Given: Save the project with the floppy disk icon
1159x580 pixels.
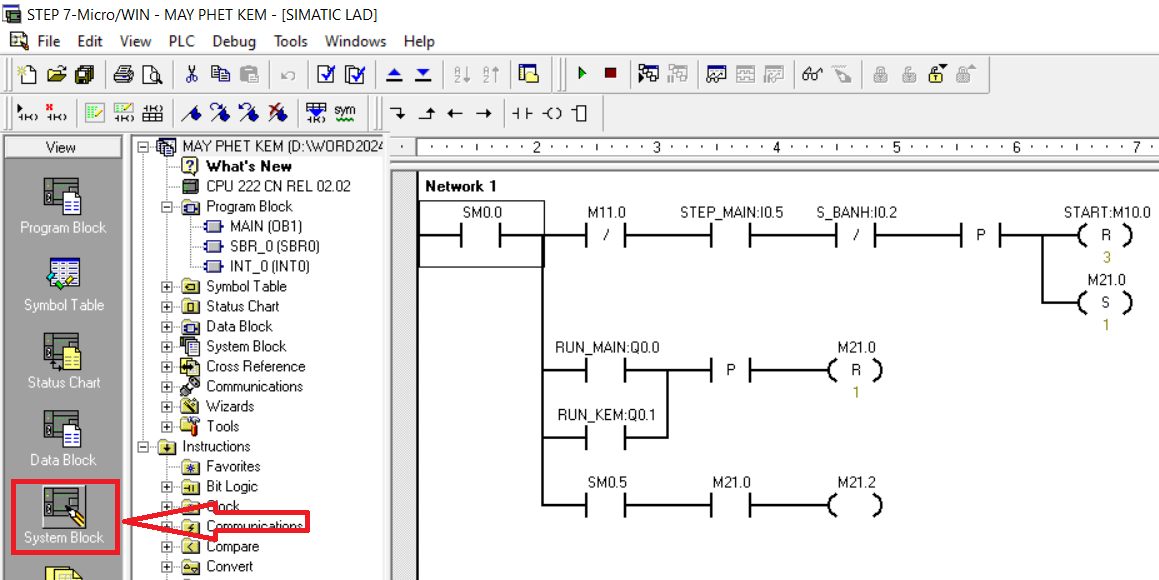Looking at the screenshot, I should [84, 74].
